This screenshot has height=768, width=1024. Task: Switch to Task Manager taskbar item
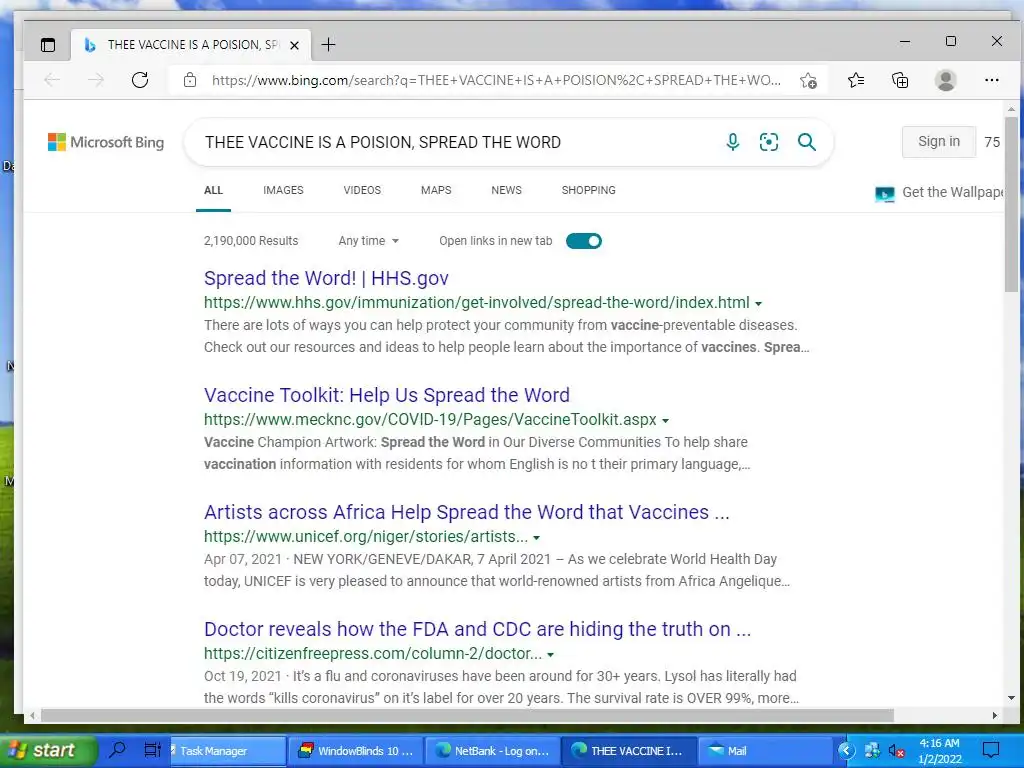(x=227, y=751)
